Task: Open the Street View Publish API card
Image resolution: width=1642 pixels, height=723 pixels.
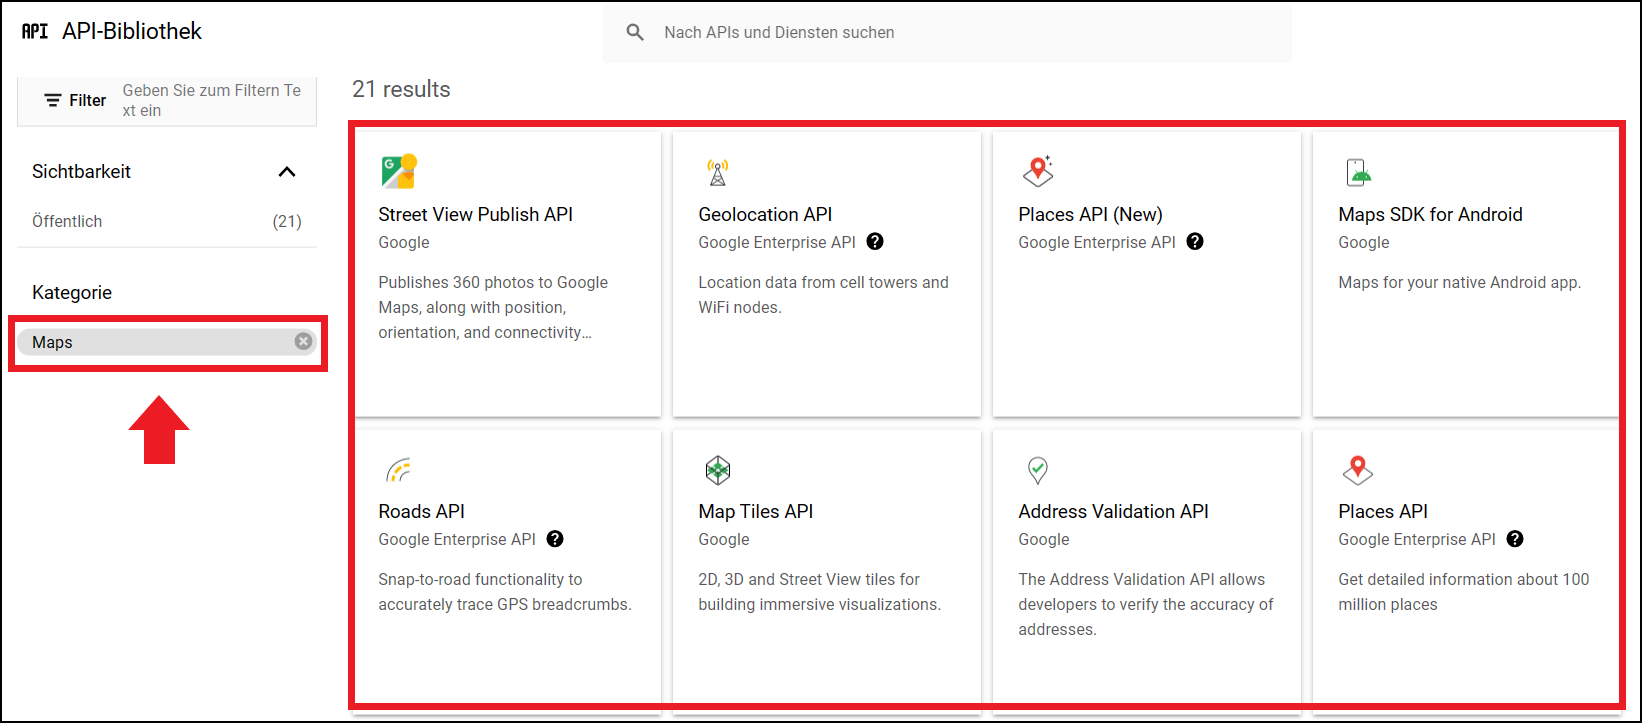Action: tap(508, 274)
